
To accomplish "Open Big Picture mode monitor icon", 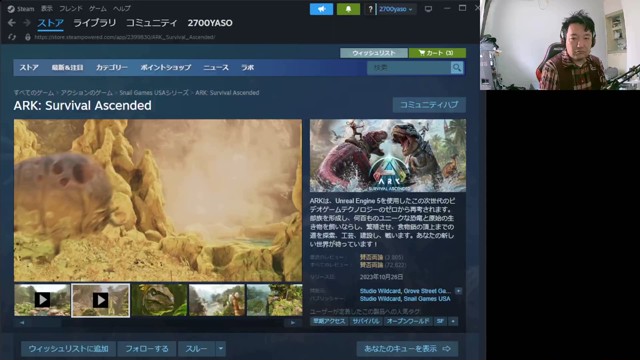I will tap(428, 9).
